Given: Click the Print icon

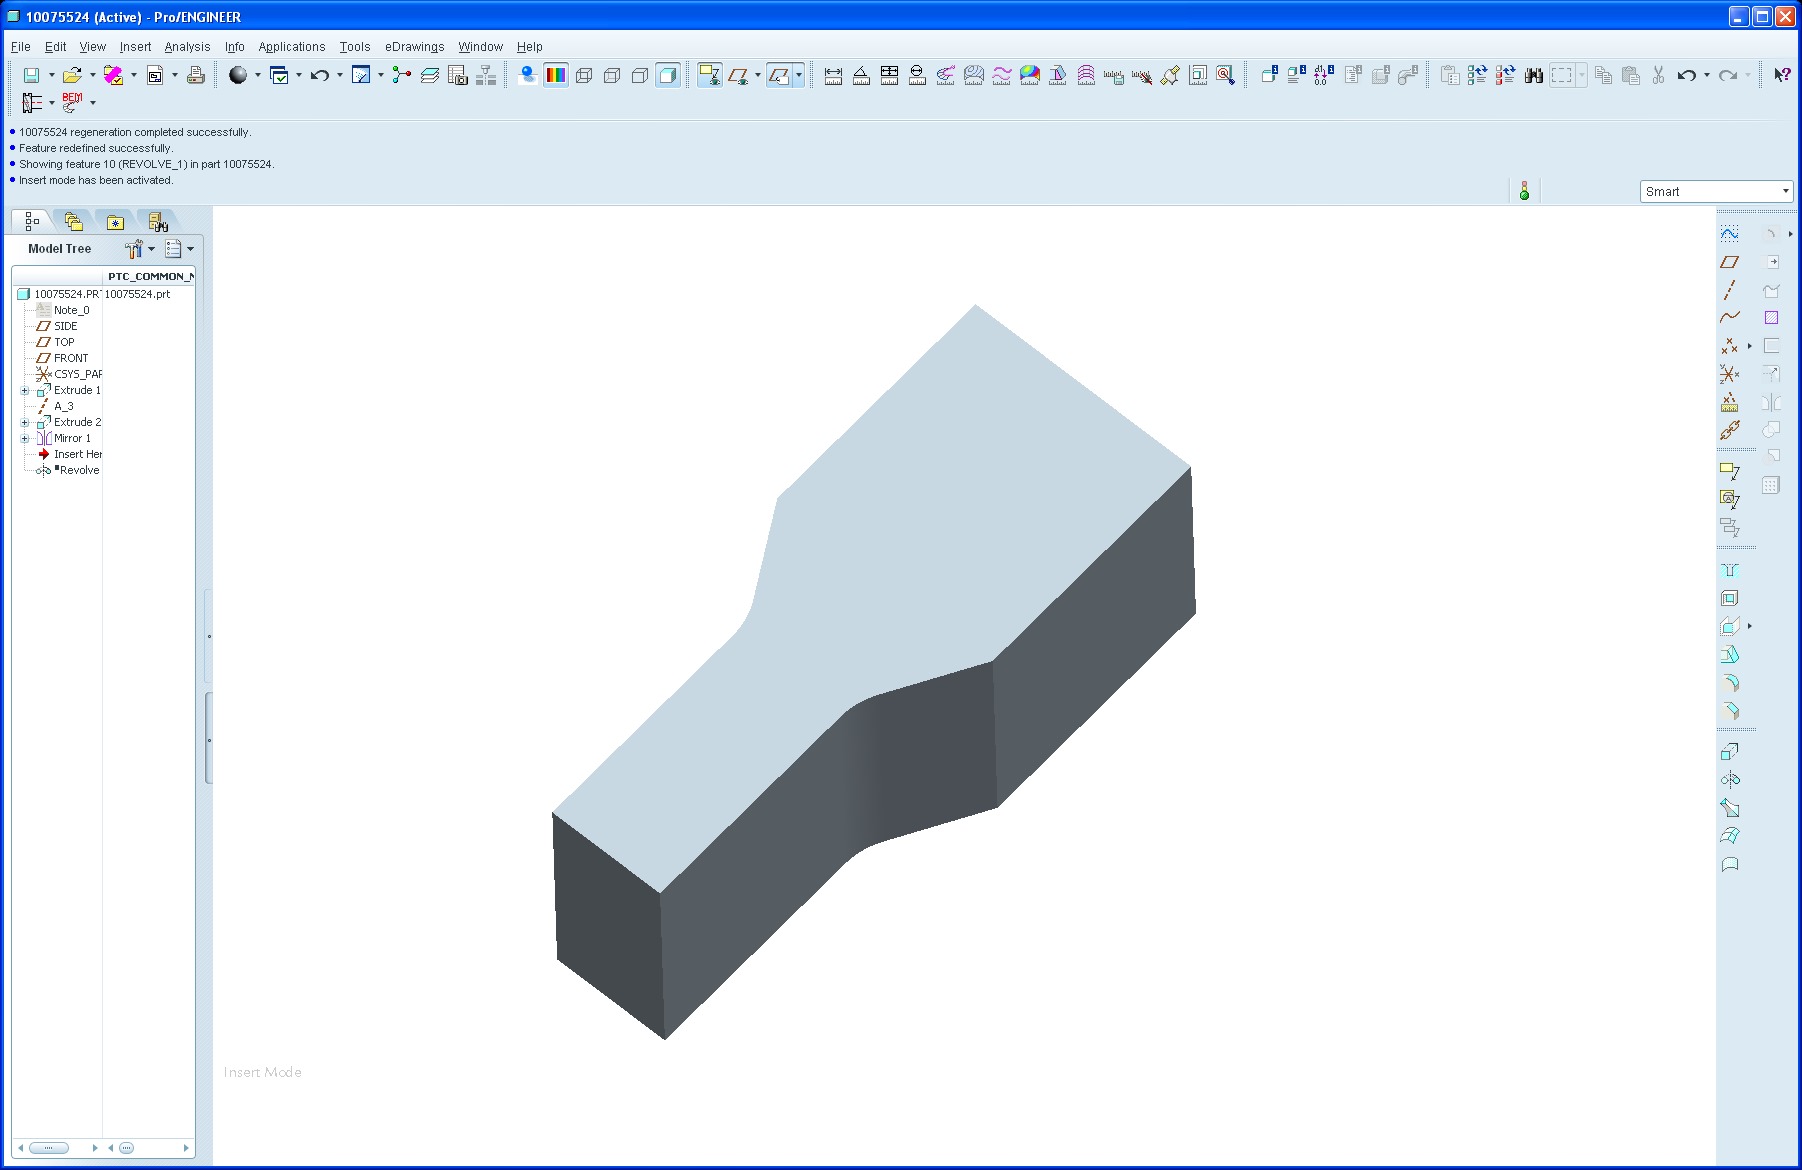Looking at the screenshot, I should (196, 75).
